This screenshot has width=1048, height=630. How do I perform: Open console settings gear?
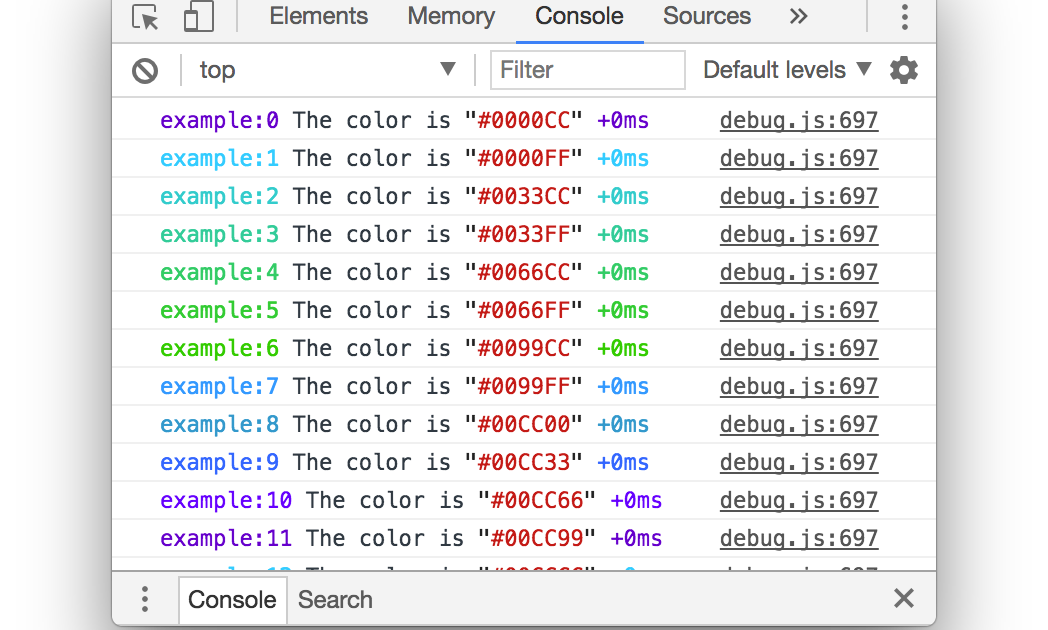(903, 70)
